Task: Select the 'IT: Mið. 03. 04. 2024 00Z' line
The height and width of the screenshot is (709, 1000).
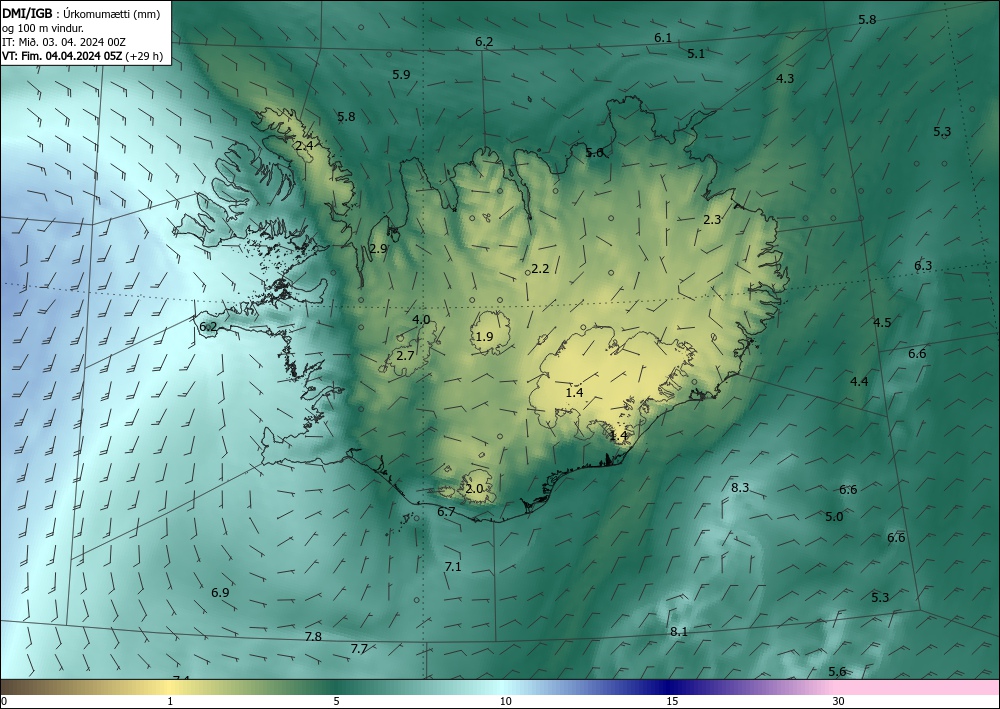Action: 64,42
